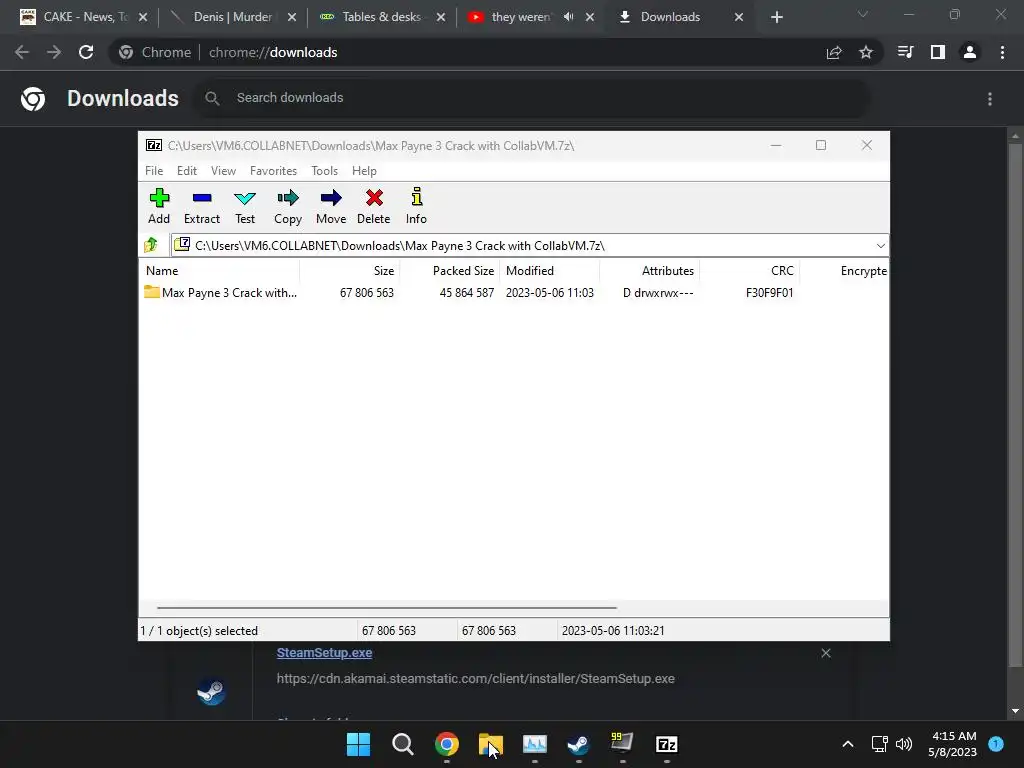Go up one folder level in 7-Zip
Screen dimensions: 1024x768
pyautogui.click(x=151, y=245)
